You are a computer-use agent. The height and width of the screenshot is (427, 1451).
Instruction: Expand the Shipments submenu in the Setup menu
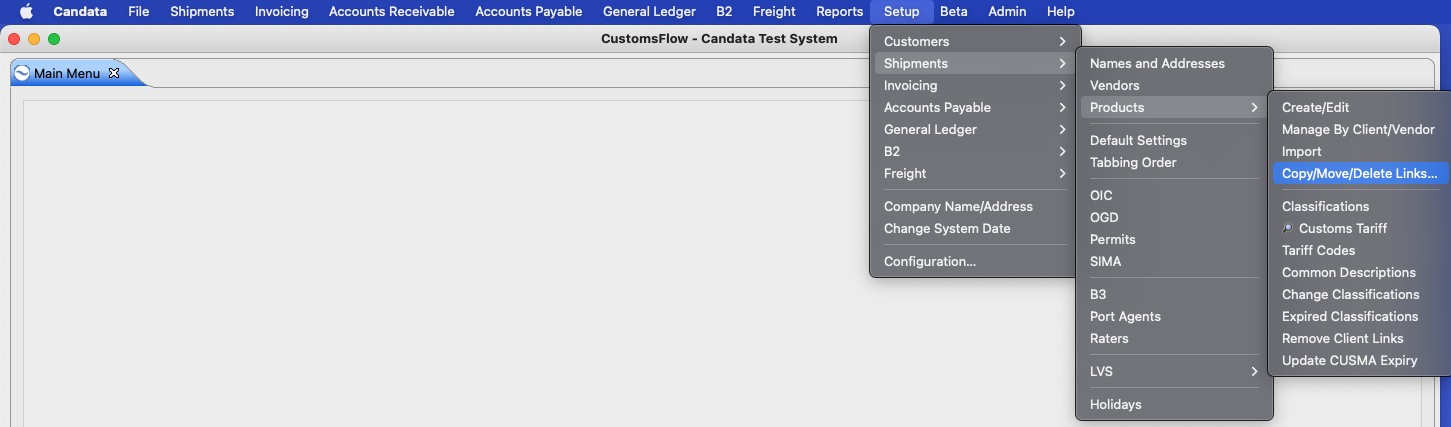pyautogui.click(x=974, y=63)
